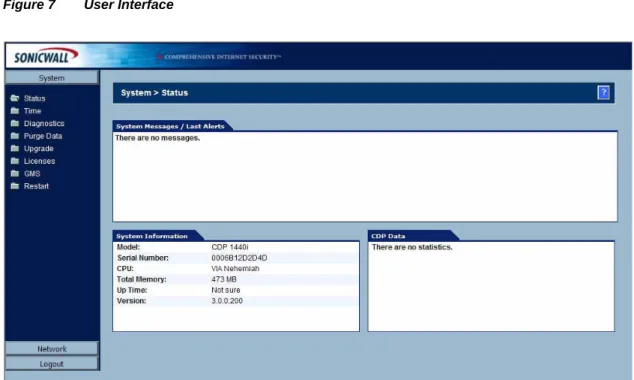Click the 'Up Time:' label
Image resolution: width=634 pixels, height=380 pixels.
pos(132,290)
